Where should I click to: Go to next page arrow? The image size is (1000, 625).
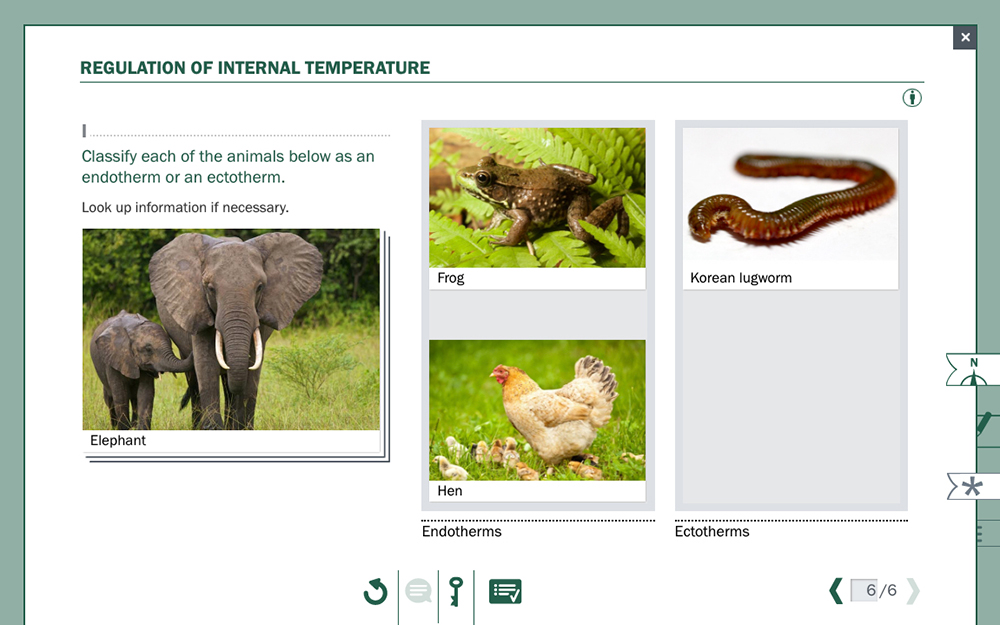(913, 591)
